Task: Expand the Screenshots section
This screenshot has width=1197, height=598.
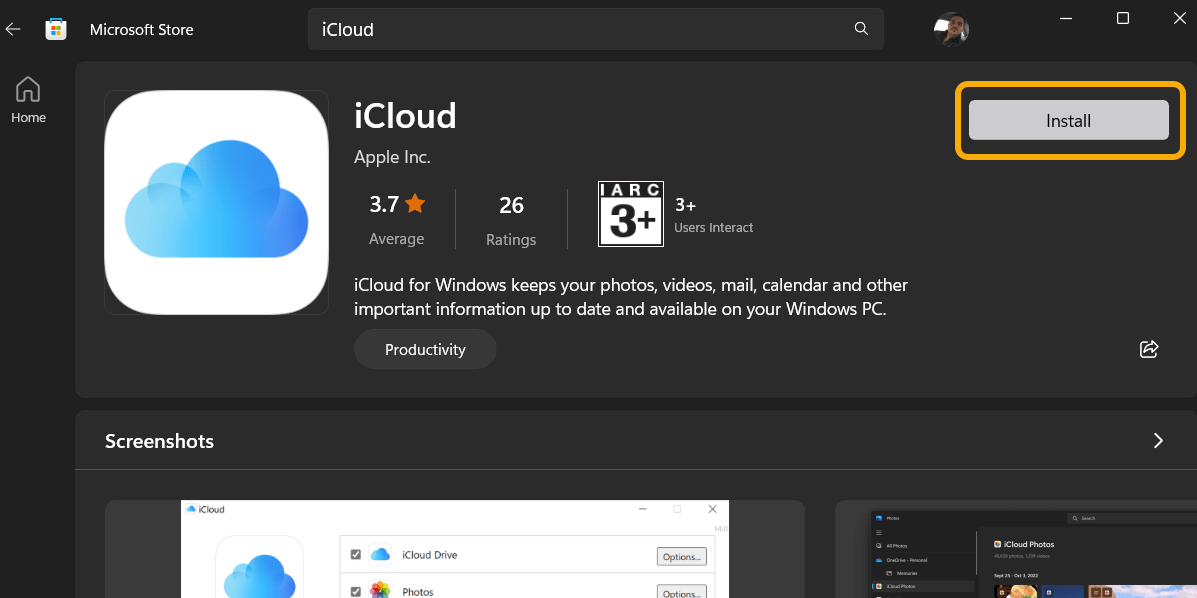Action: pos(1158,440)
